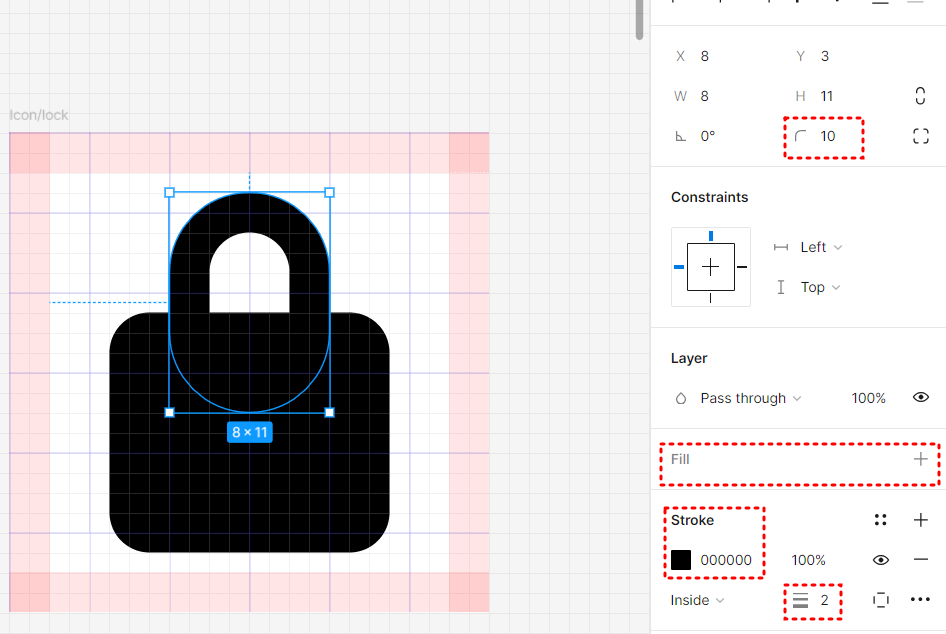Click the rotation angle icon

point(680,136)
